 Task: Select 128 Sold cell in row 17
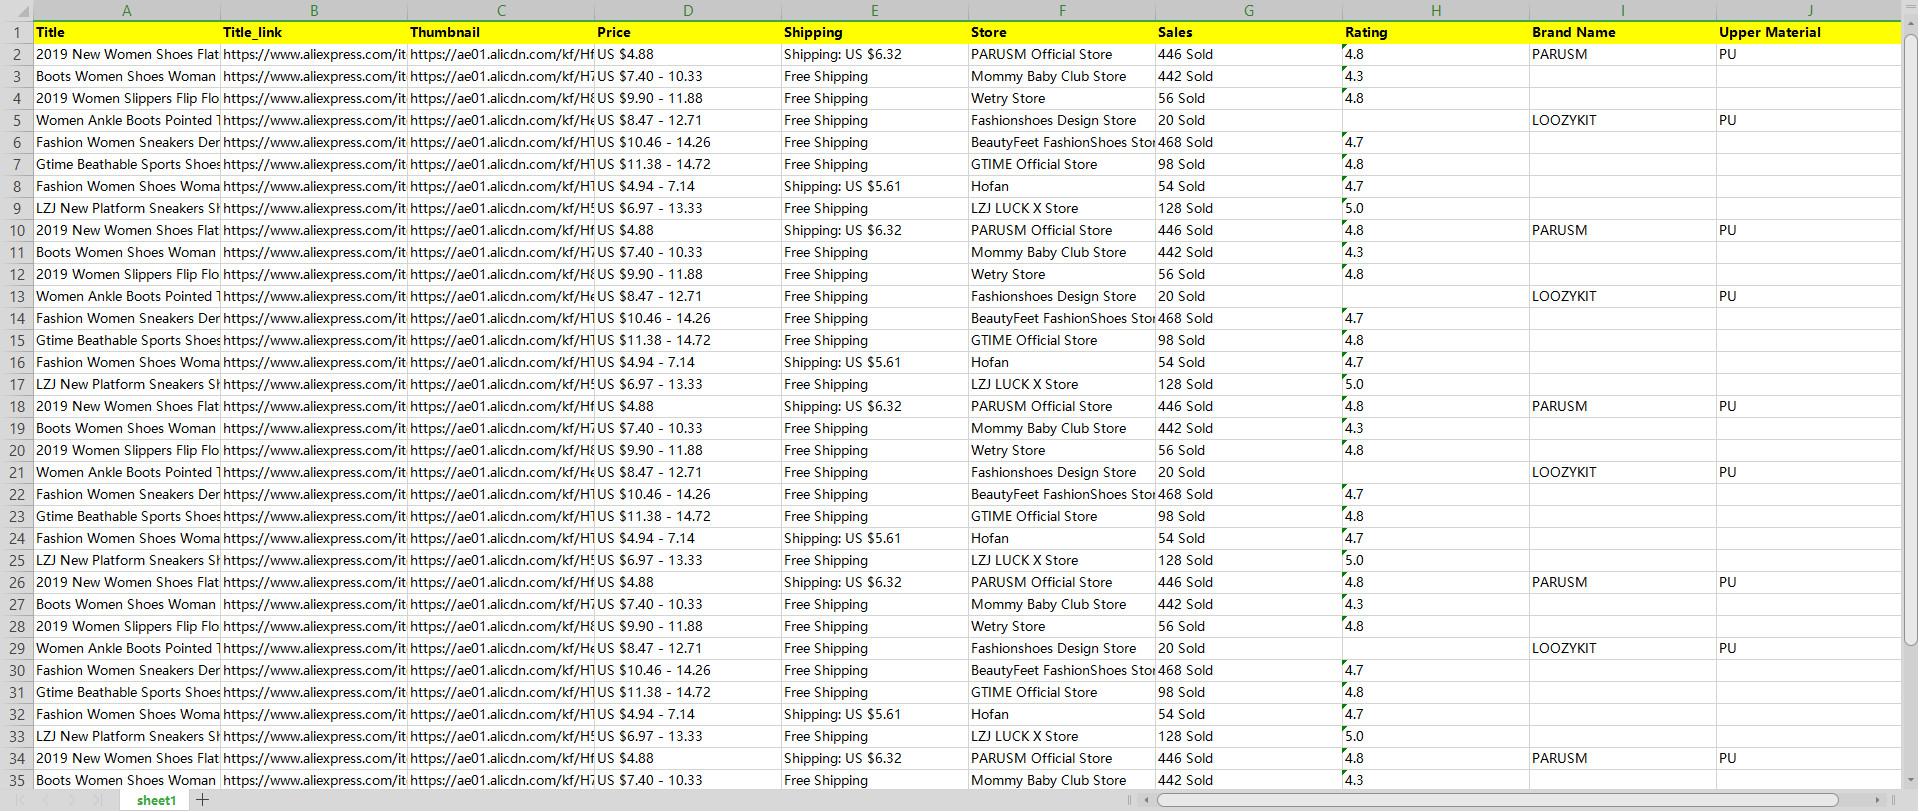click(1249, 384)
